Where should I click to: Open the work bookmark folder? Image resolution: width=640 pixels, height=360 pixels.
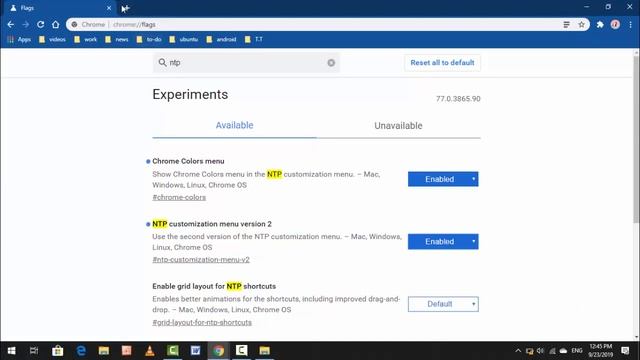(86, 39)
